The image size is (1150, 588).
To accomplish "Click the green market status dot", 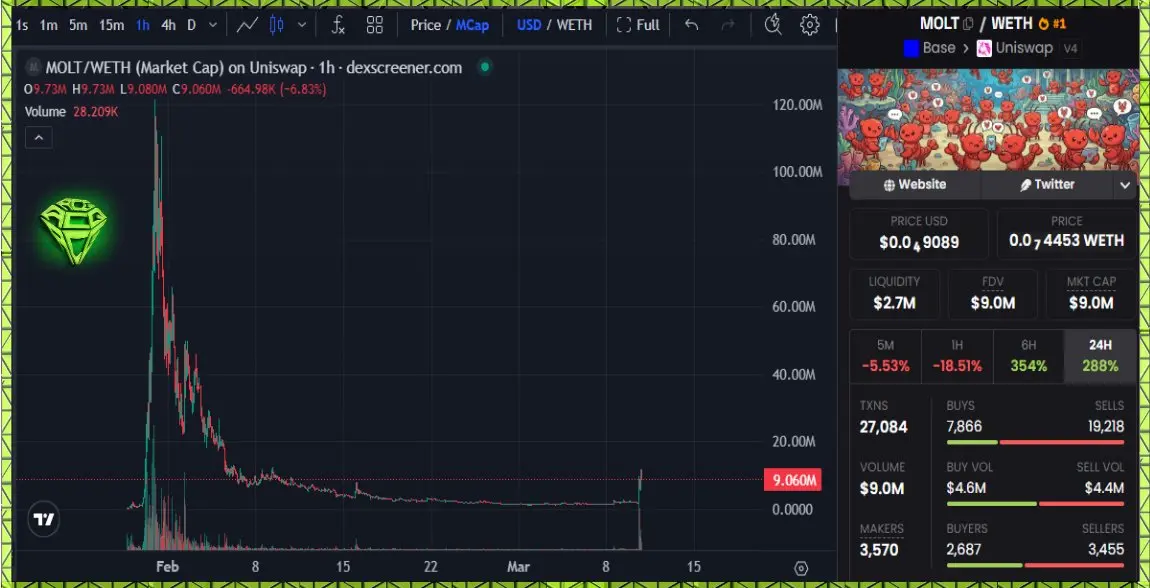I will pos(484,68).
